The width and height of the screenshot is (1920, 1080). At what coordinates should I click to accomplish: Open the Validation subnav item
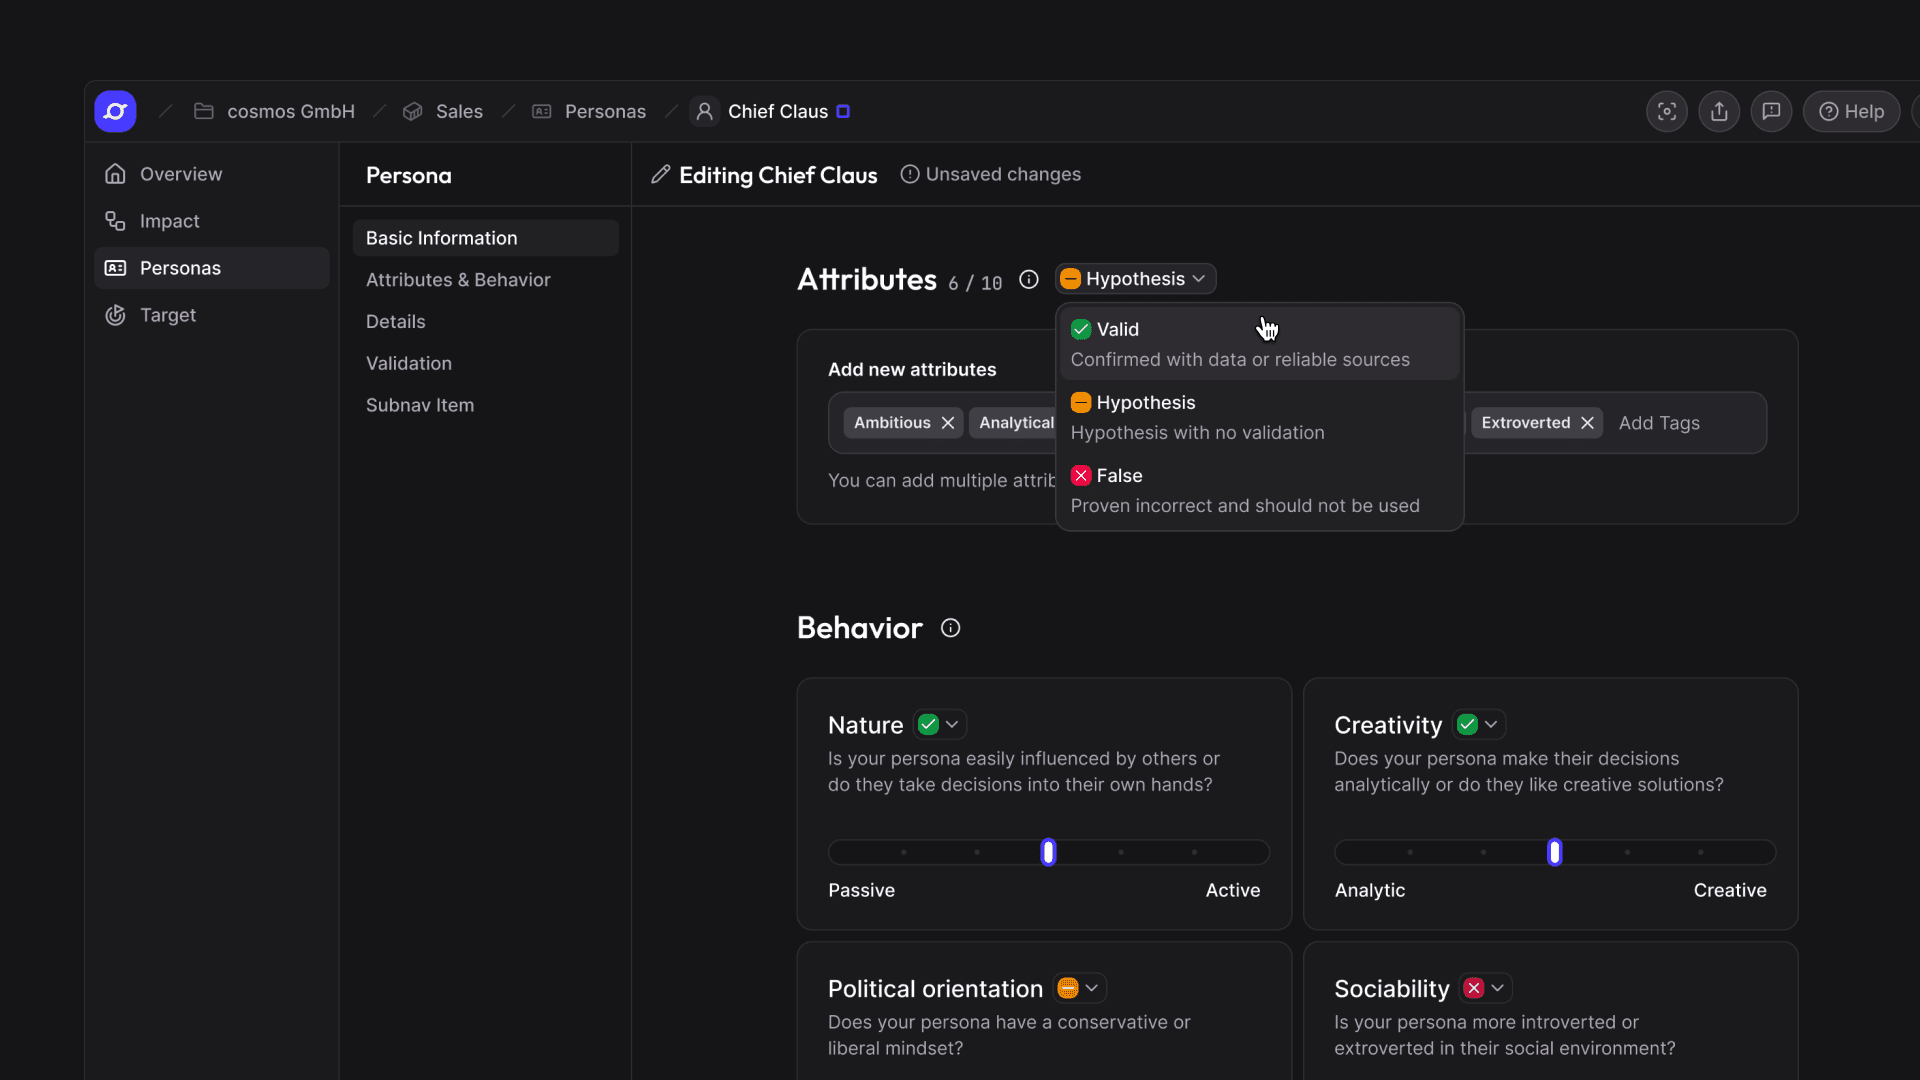[x=485, y=364]
